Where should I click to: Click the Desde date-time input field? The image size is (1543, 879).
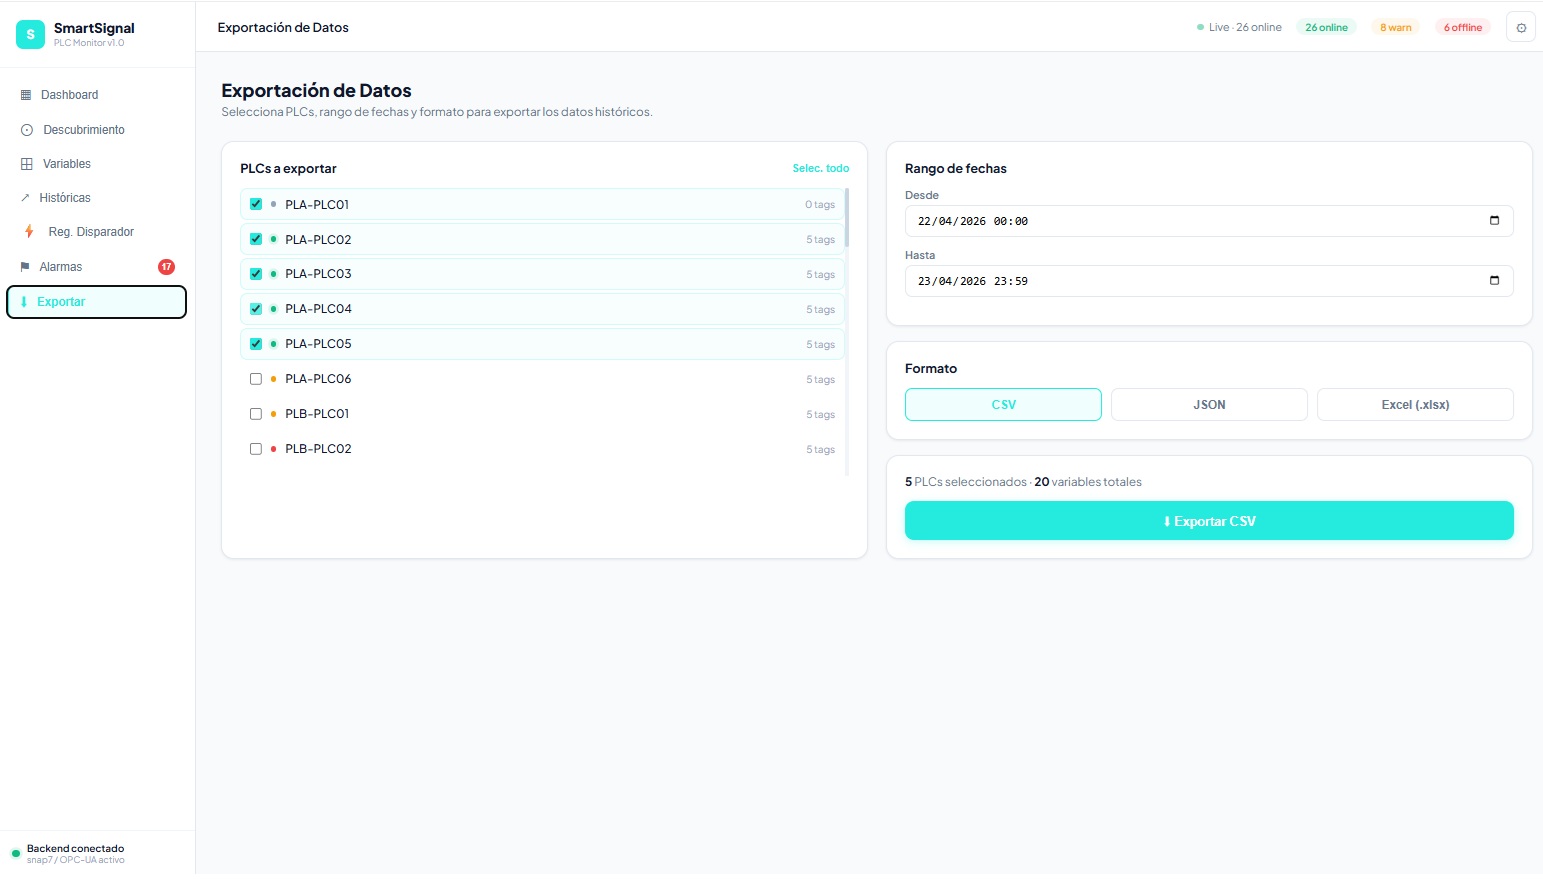click(1209, 221)
